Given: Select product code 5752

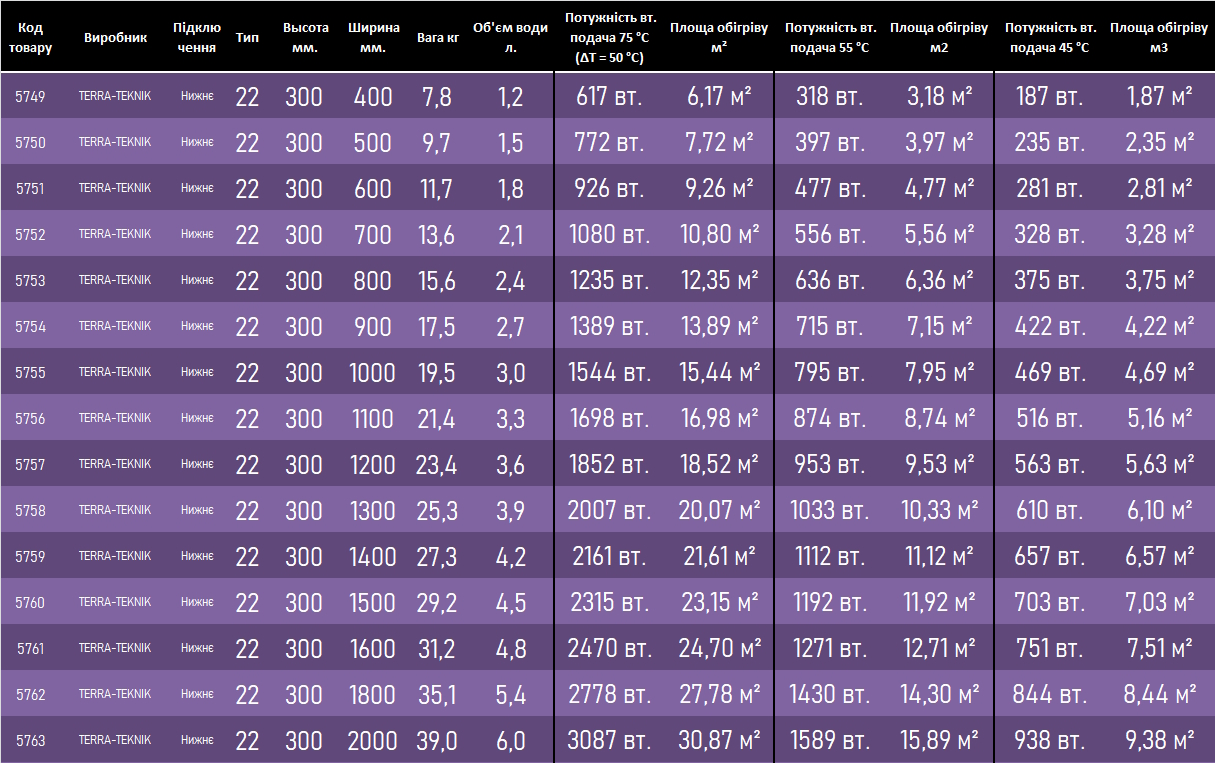Looking at the screenshot, I should pyautogui.click(x=30, y=235).
